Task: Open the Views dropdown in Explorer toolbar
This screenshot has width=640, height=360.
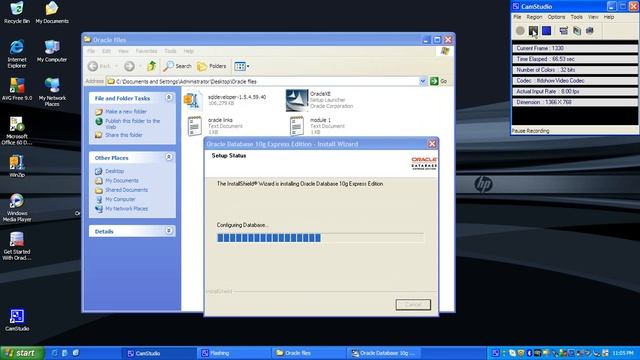Action: pyautogui.click(x=242, y=66)
